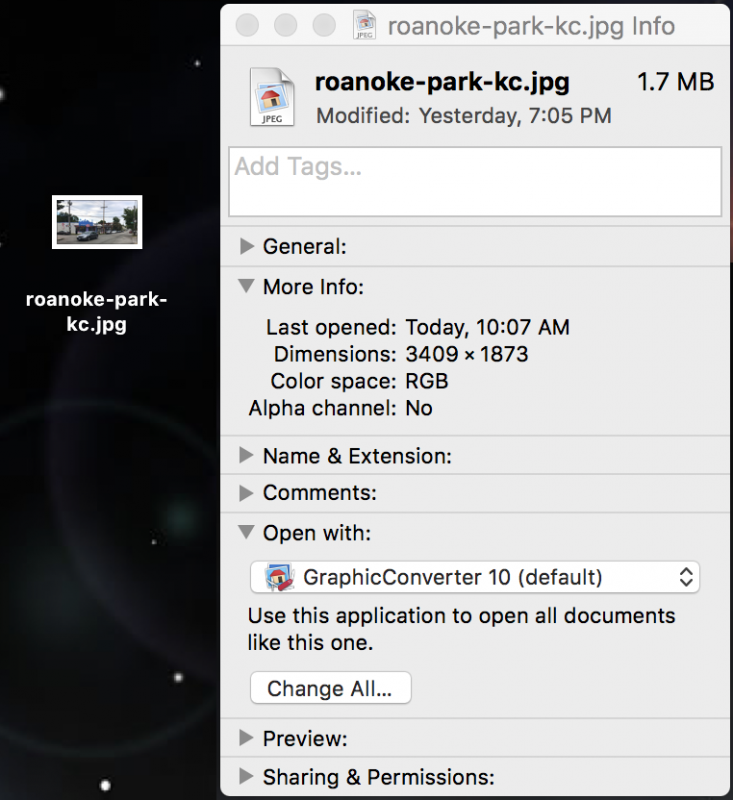This screenshot has width=733, height=800.
Task: Select the roanoke-park-kc.jpg desktop thumbnail
Action: 97,222
